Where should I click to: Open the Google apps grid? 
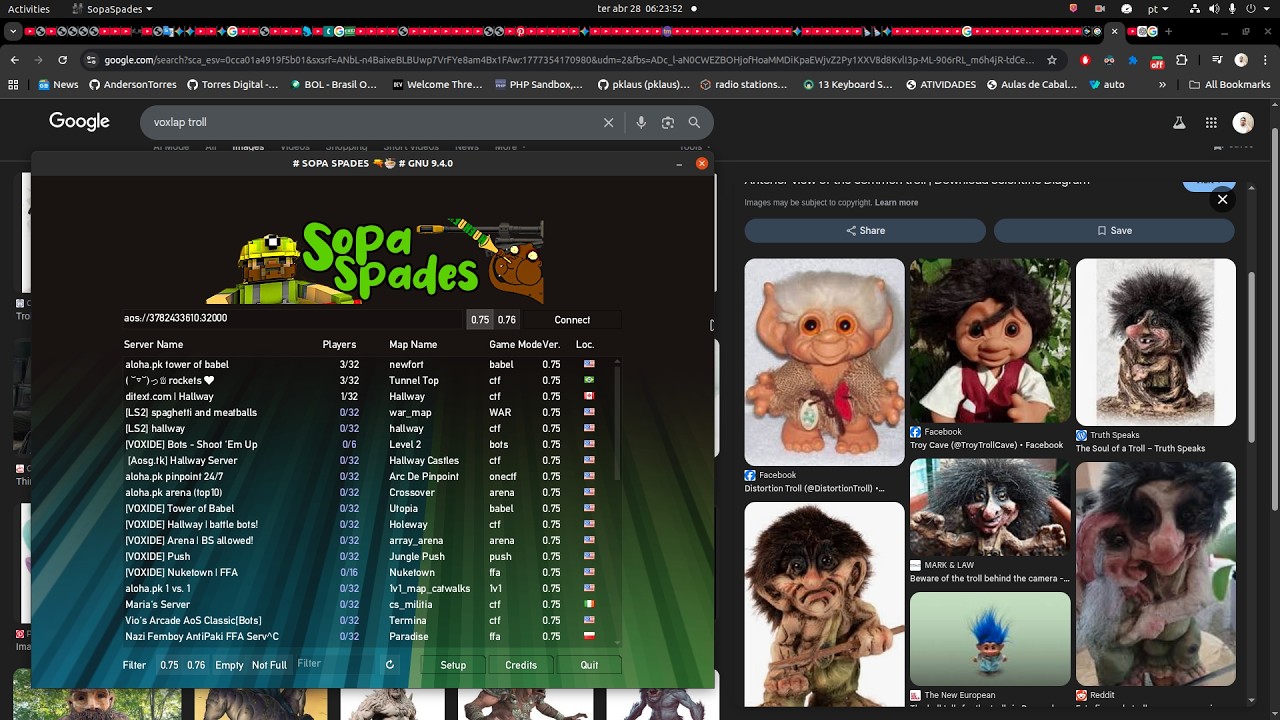click(1211, 123)
